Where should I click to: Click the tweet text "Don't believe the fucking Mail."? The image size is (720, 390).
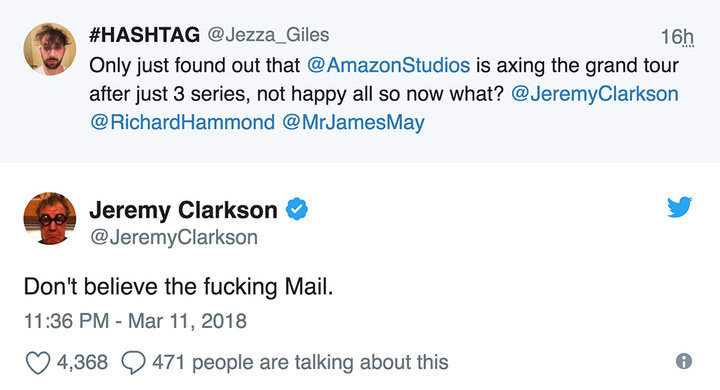click(178, 287)
